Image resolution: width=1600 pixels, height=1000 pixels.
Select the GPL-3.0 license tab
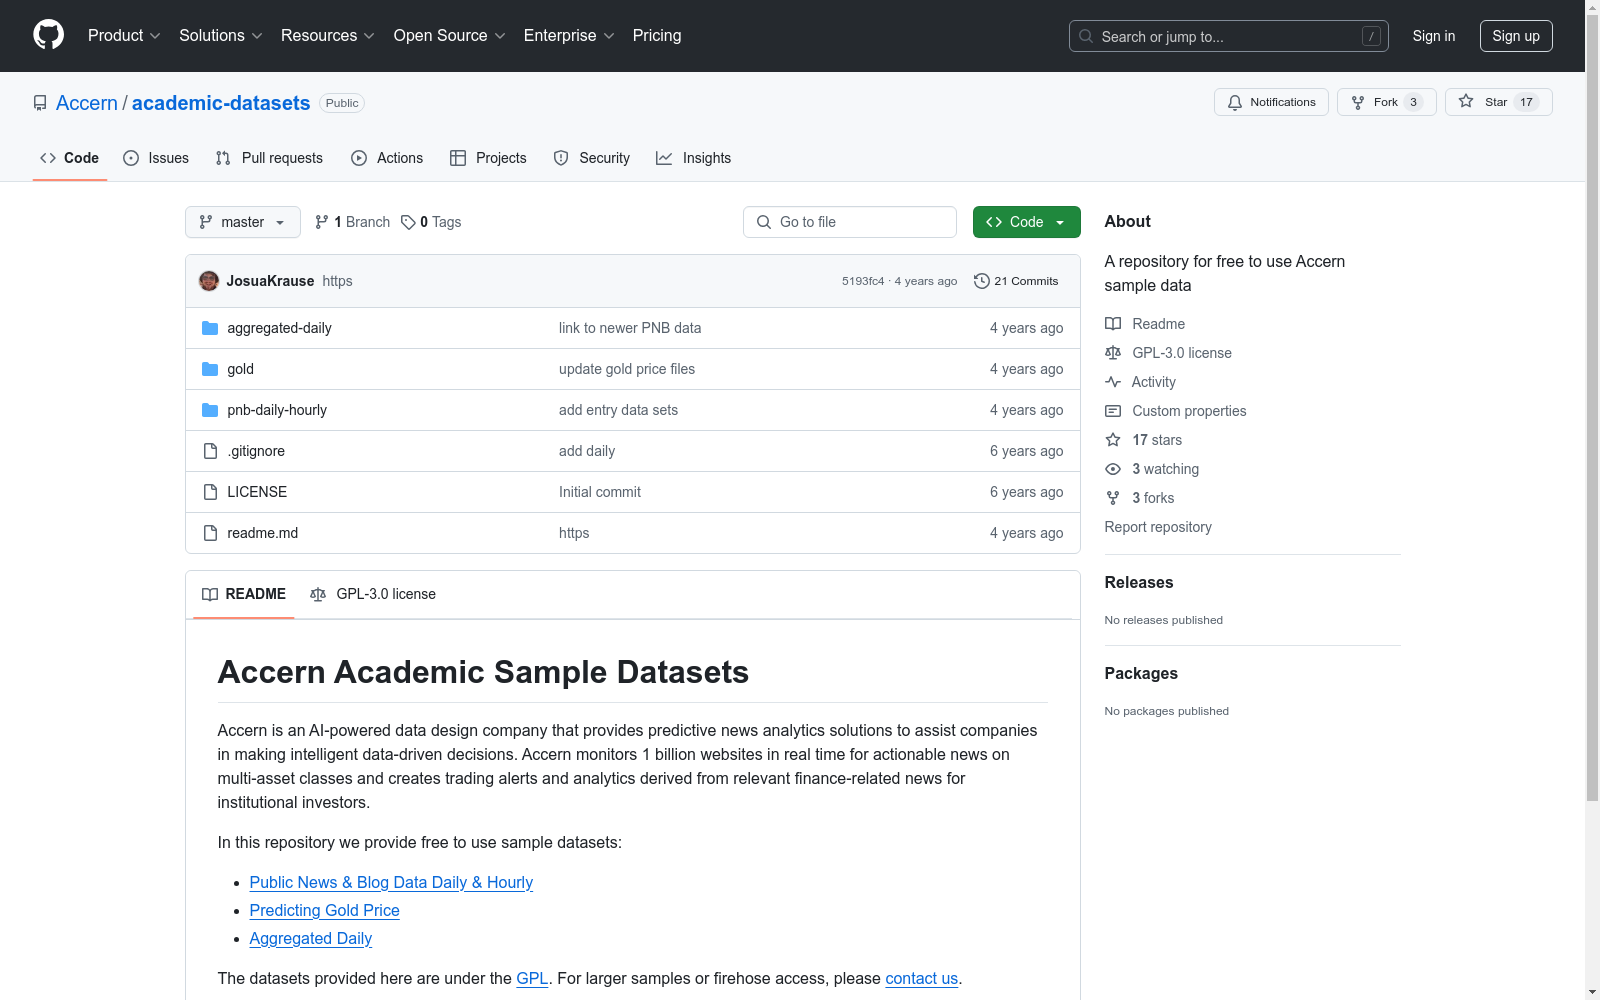[373, 594]
